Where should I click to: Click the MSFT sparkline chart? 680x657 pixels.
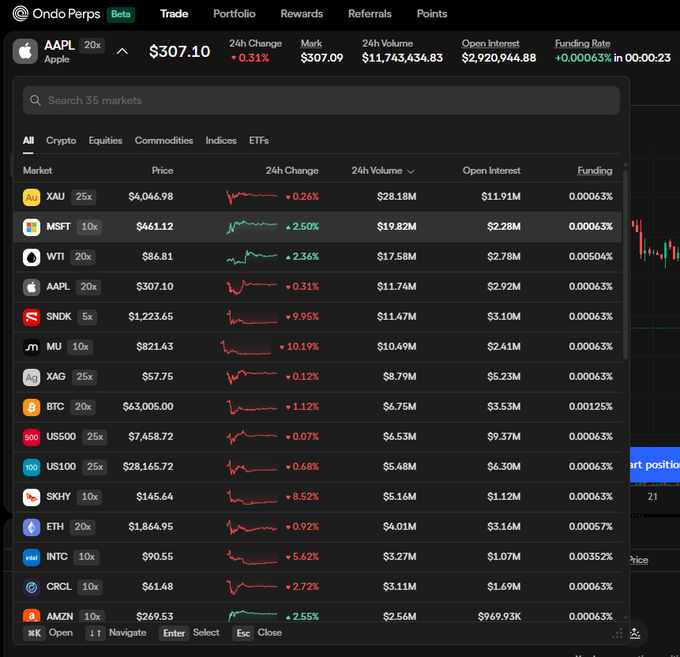(252, 226)
